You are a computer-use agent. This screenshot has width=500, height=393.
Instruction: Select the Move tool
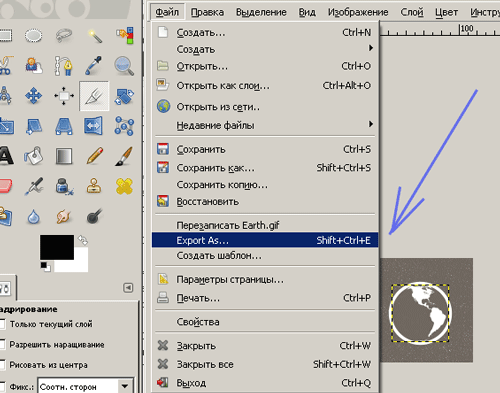pos(33,96)
